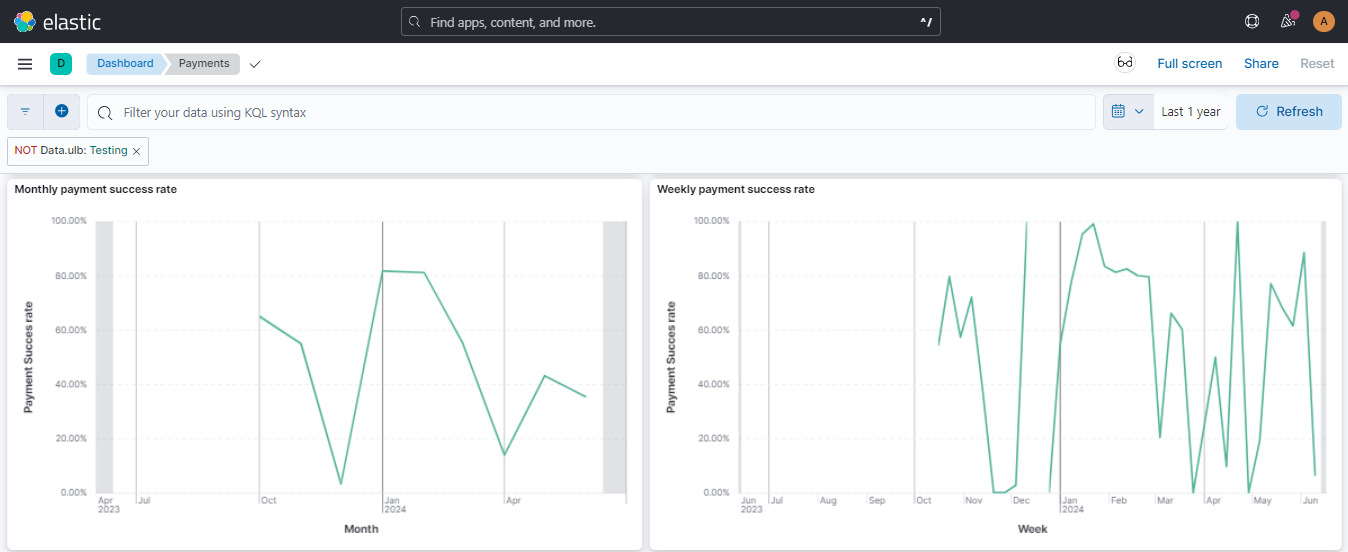This screenshot has height=552, width=1348.
Task: Open the Last 1 year time range
Action: click(x=1190, y=112)
